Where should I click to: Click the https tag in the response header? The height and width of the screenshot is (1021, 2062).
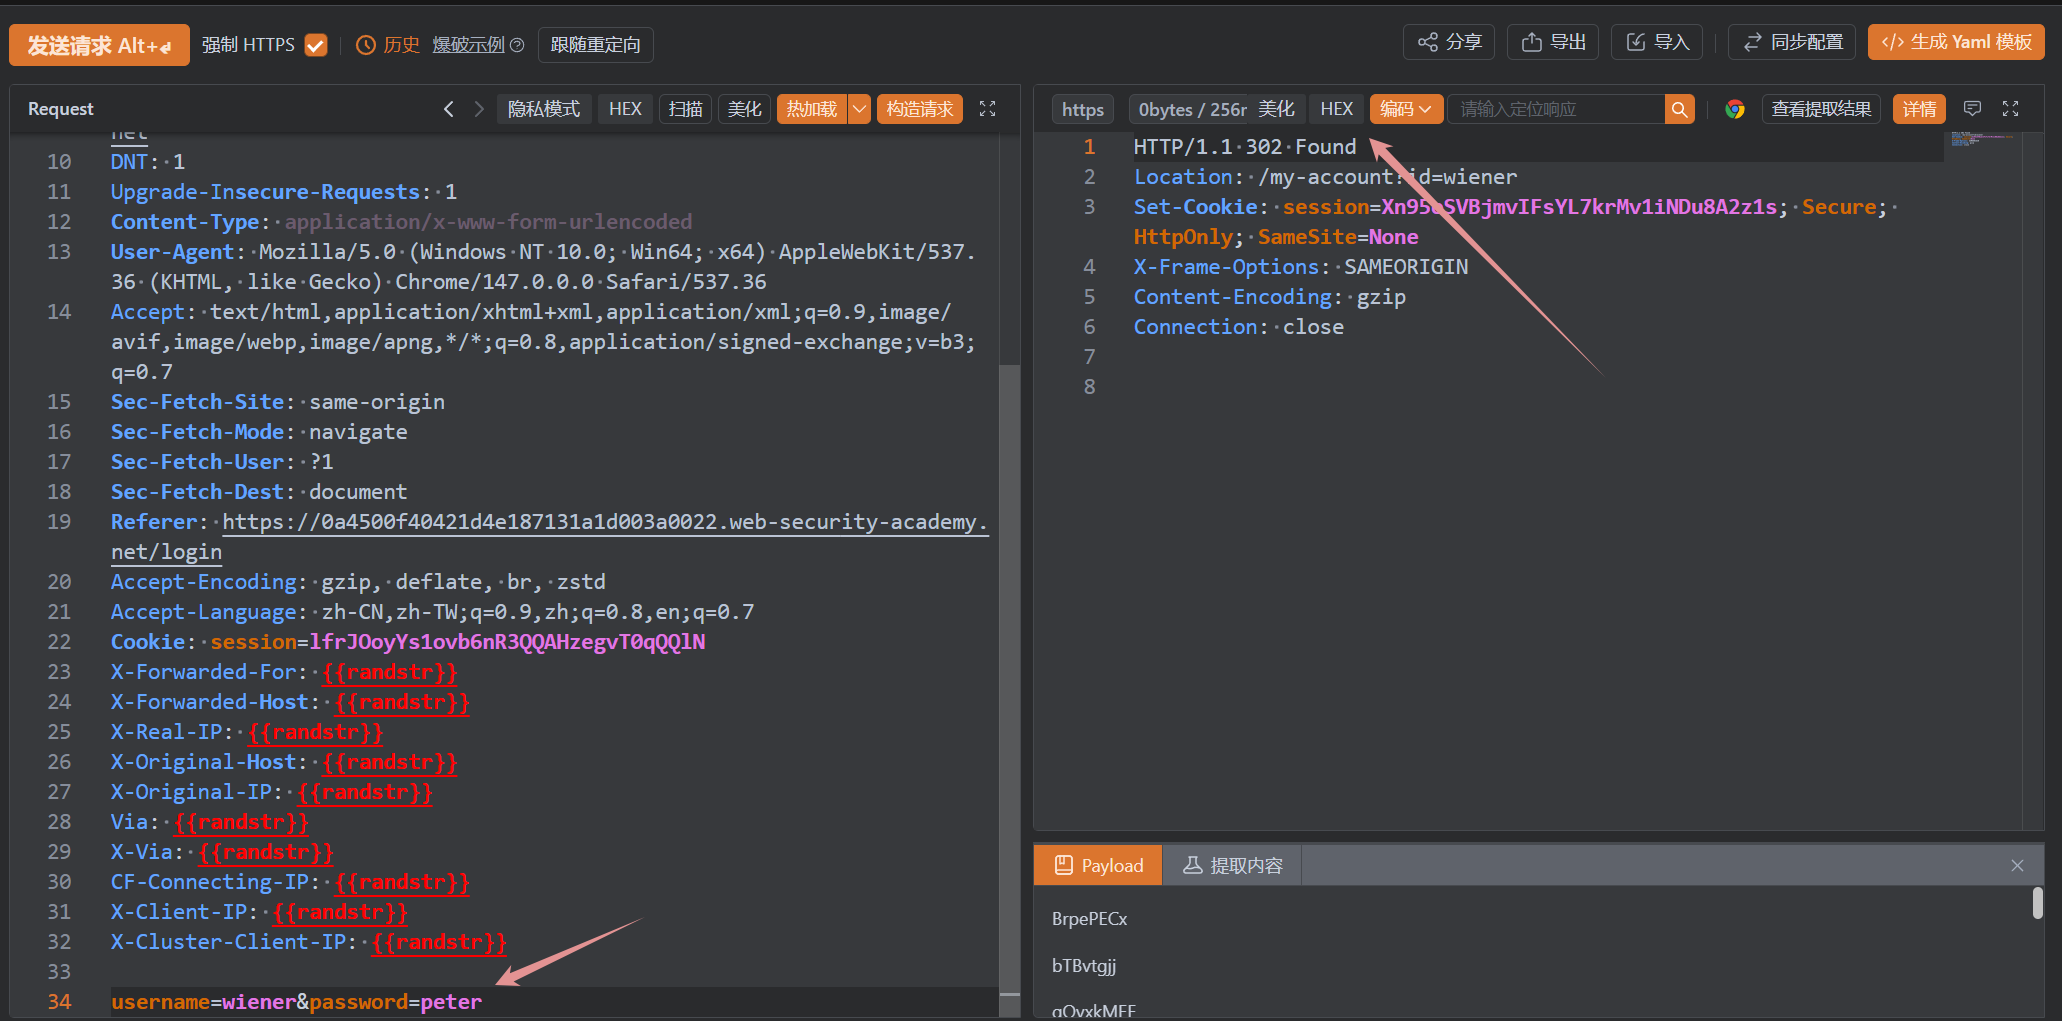(x=1083, y=109)
